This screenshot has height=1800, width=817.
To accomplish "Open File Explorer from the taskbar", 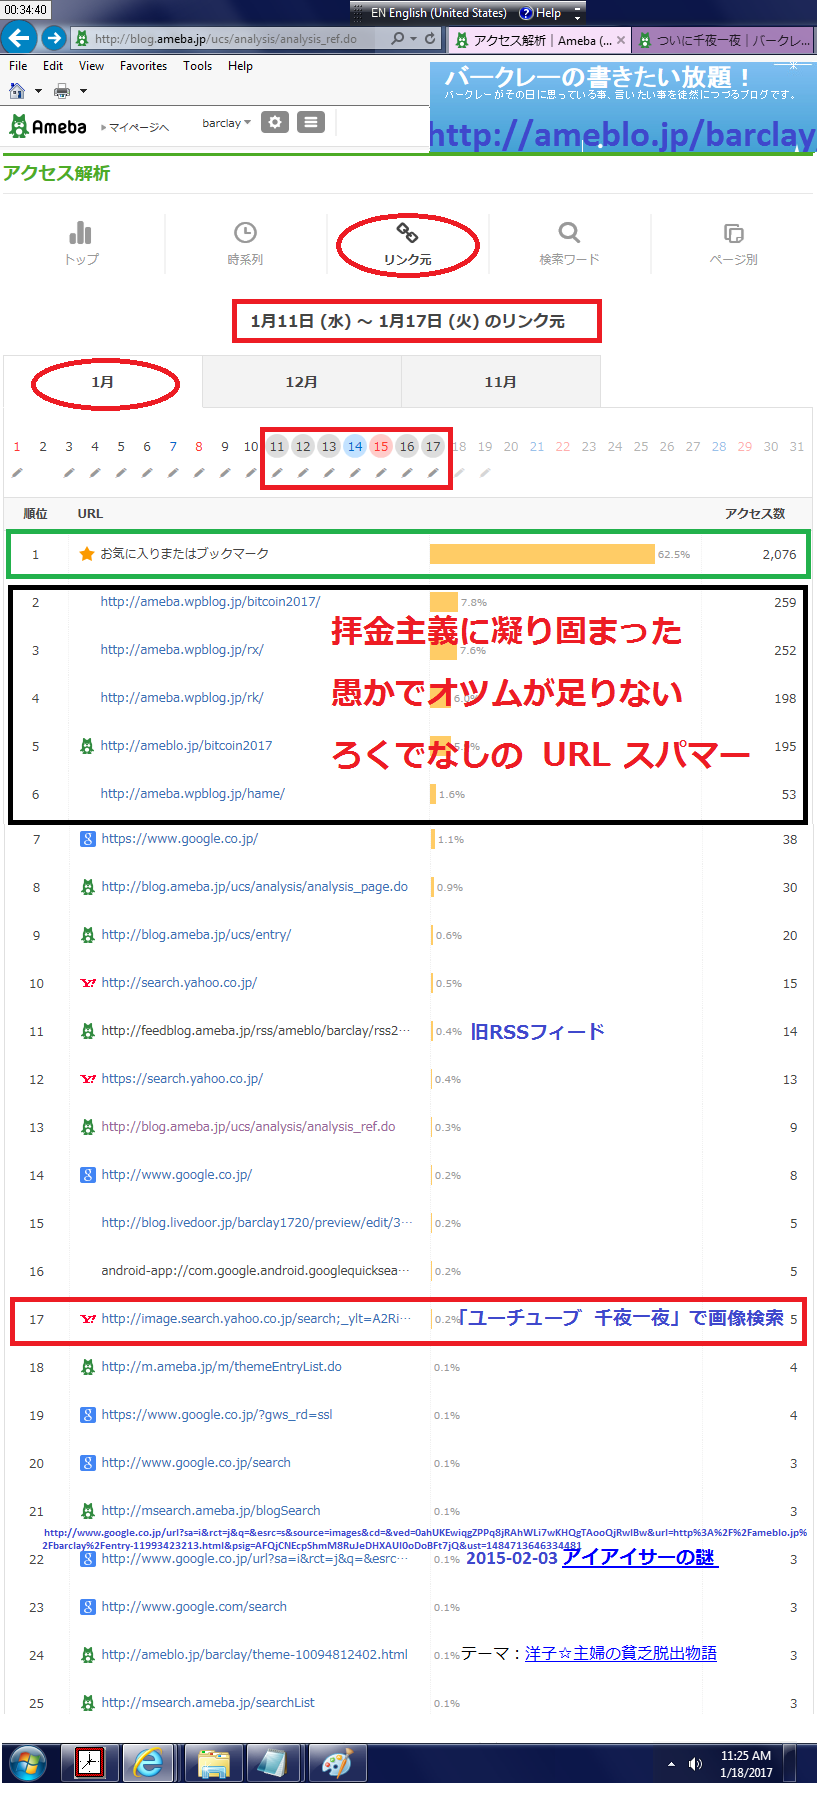I will (x=214, y=1763).
